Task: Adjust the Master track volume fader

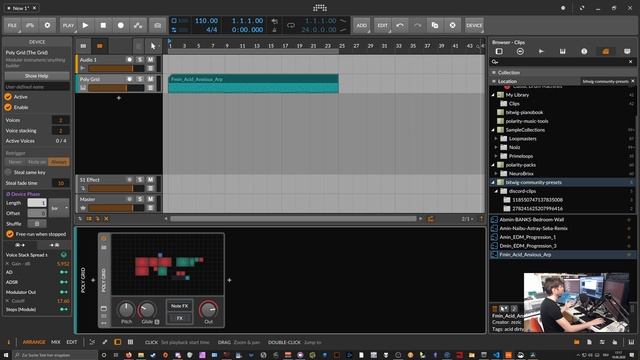Action: click(x=116, y=208)
